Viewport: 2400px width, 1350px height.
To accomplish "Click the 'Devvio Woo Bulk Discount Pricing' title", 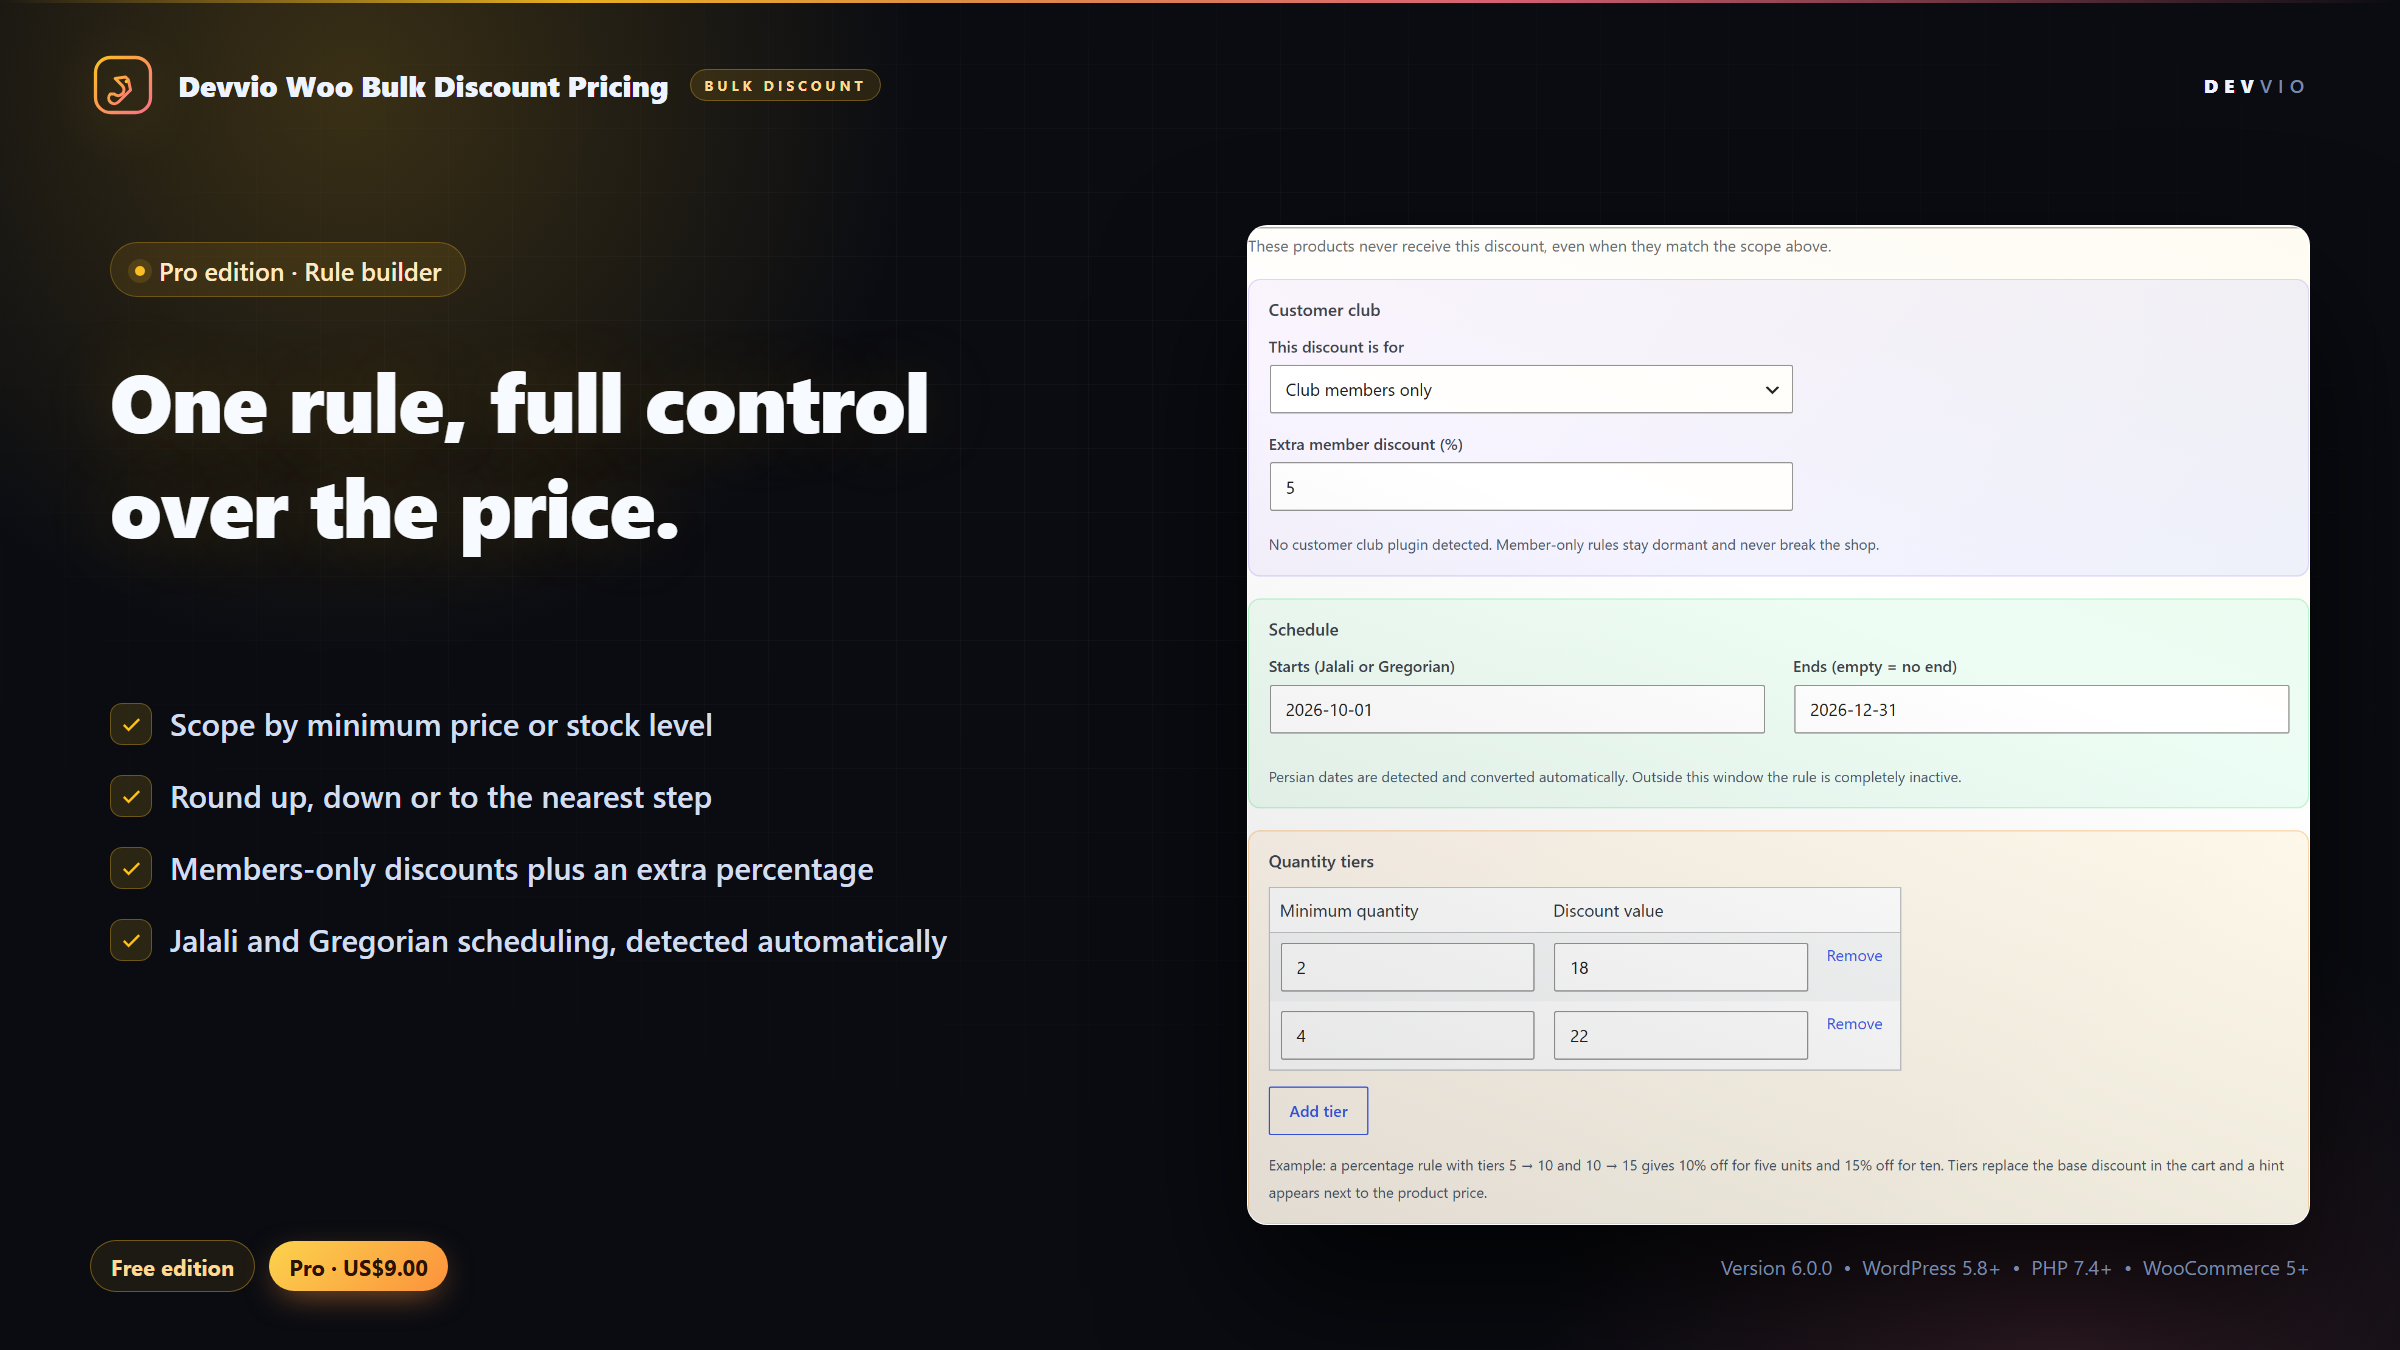I will point(423,87).
